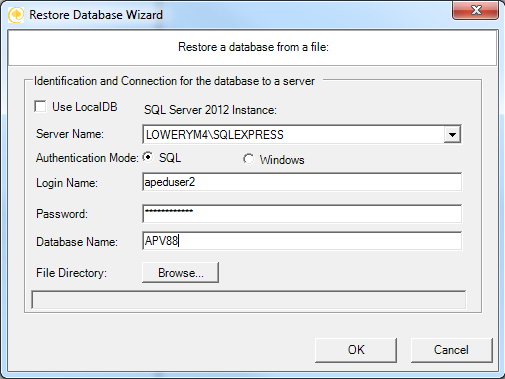Dismiss dialog with the Cancel button
Image resolution: width=505 pixels, height=379 pixels.
(x=451, y=350)
